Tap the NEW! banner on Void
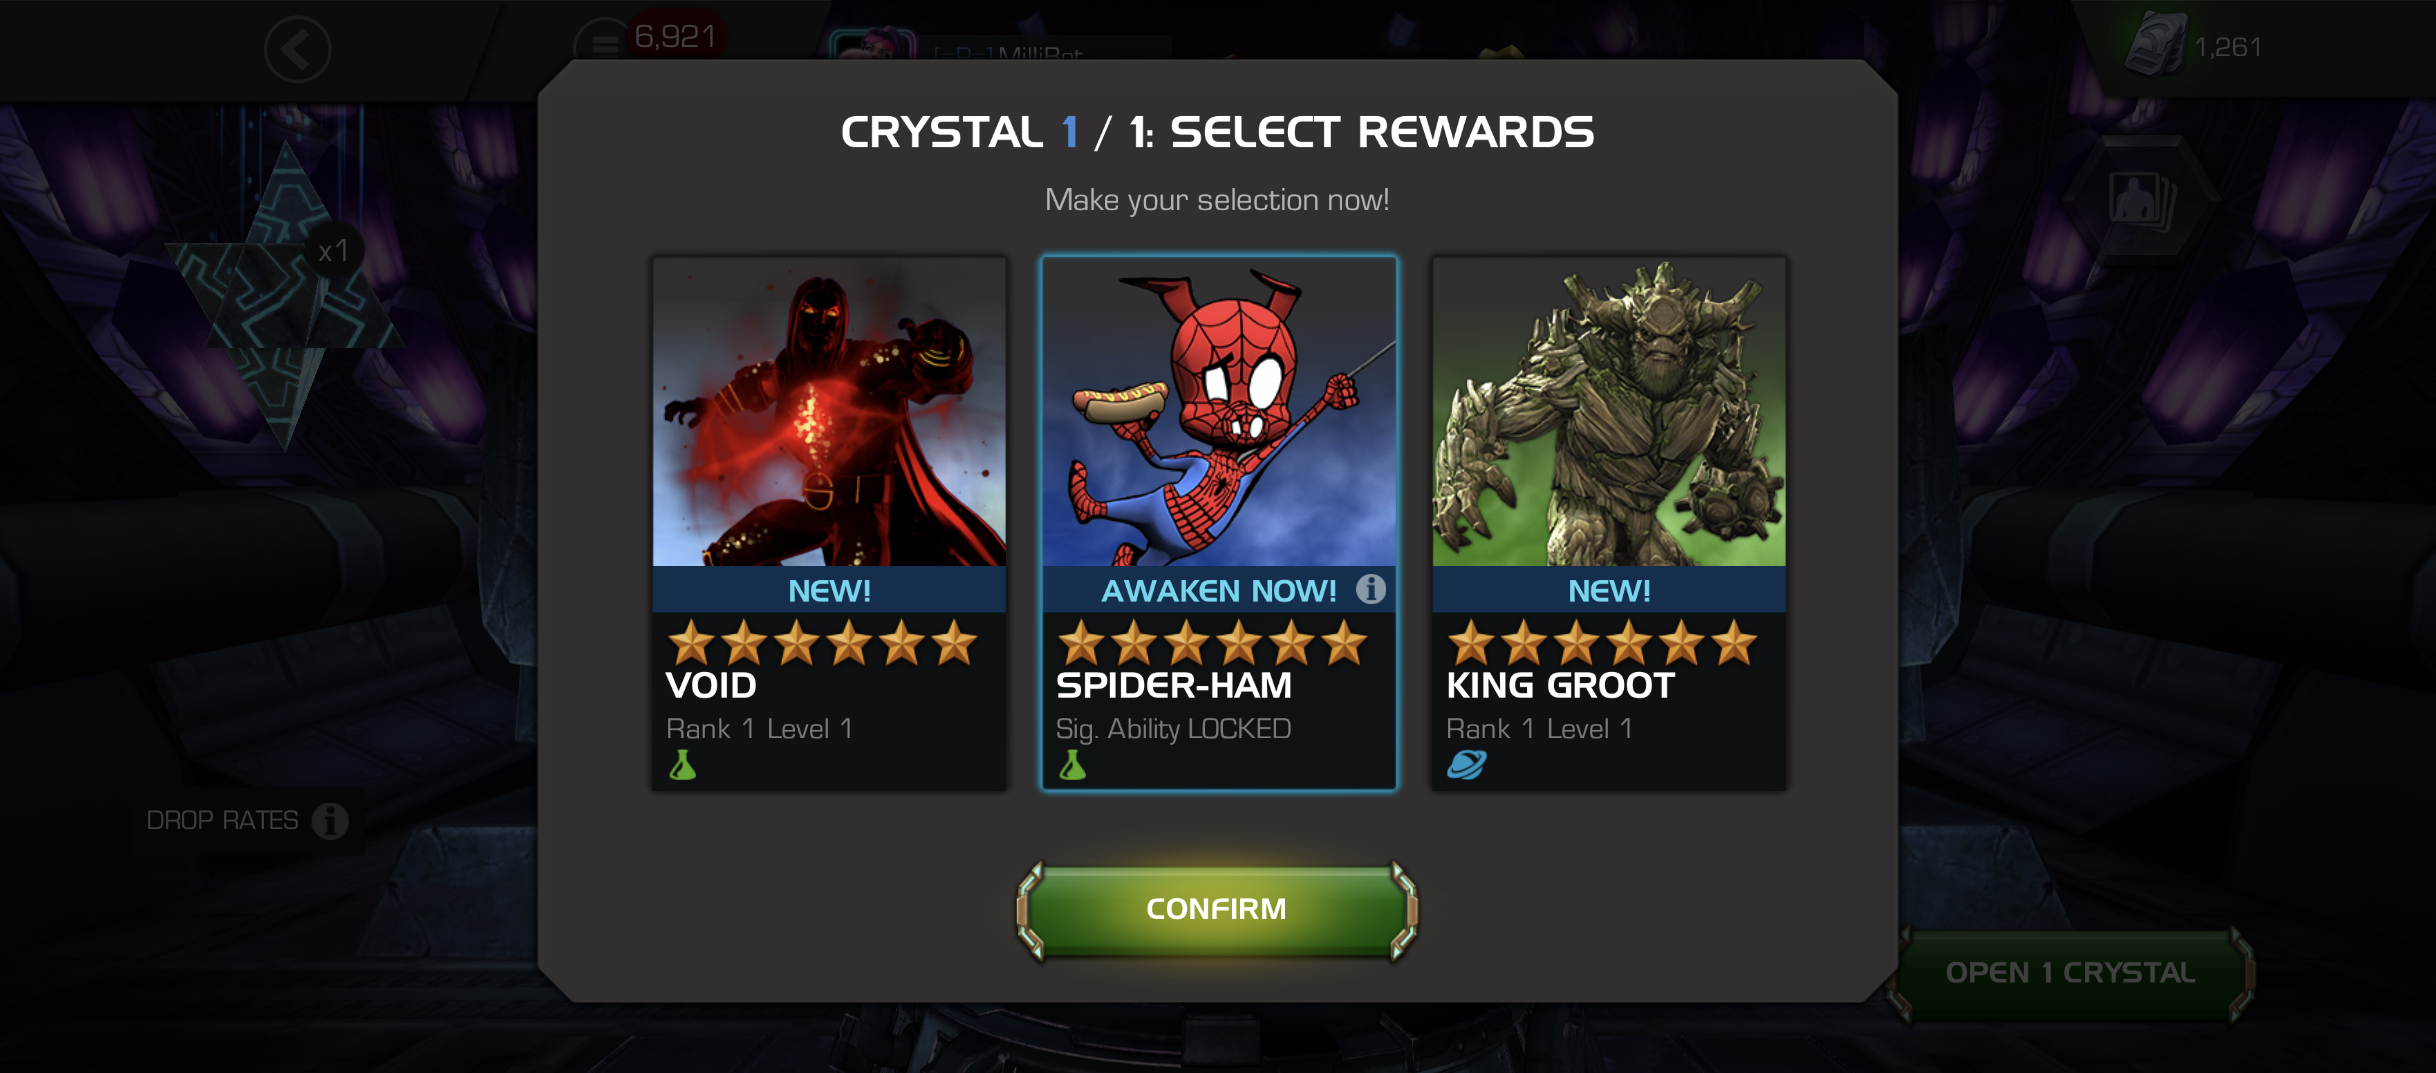This screenshot has width=2436, height=1073. pyautogui.click(x=829, y=590)
